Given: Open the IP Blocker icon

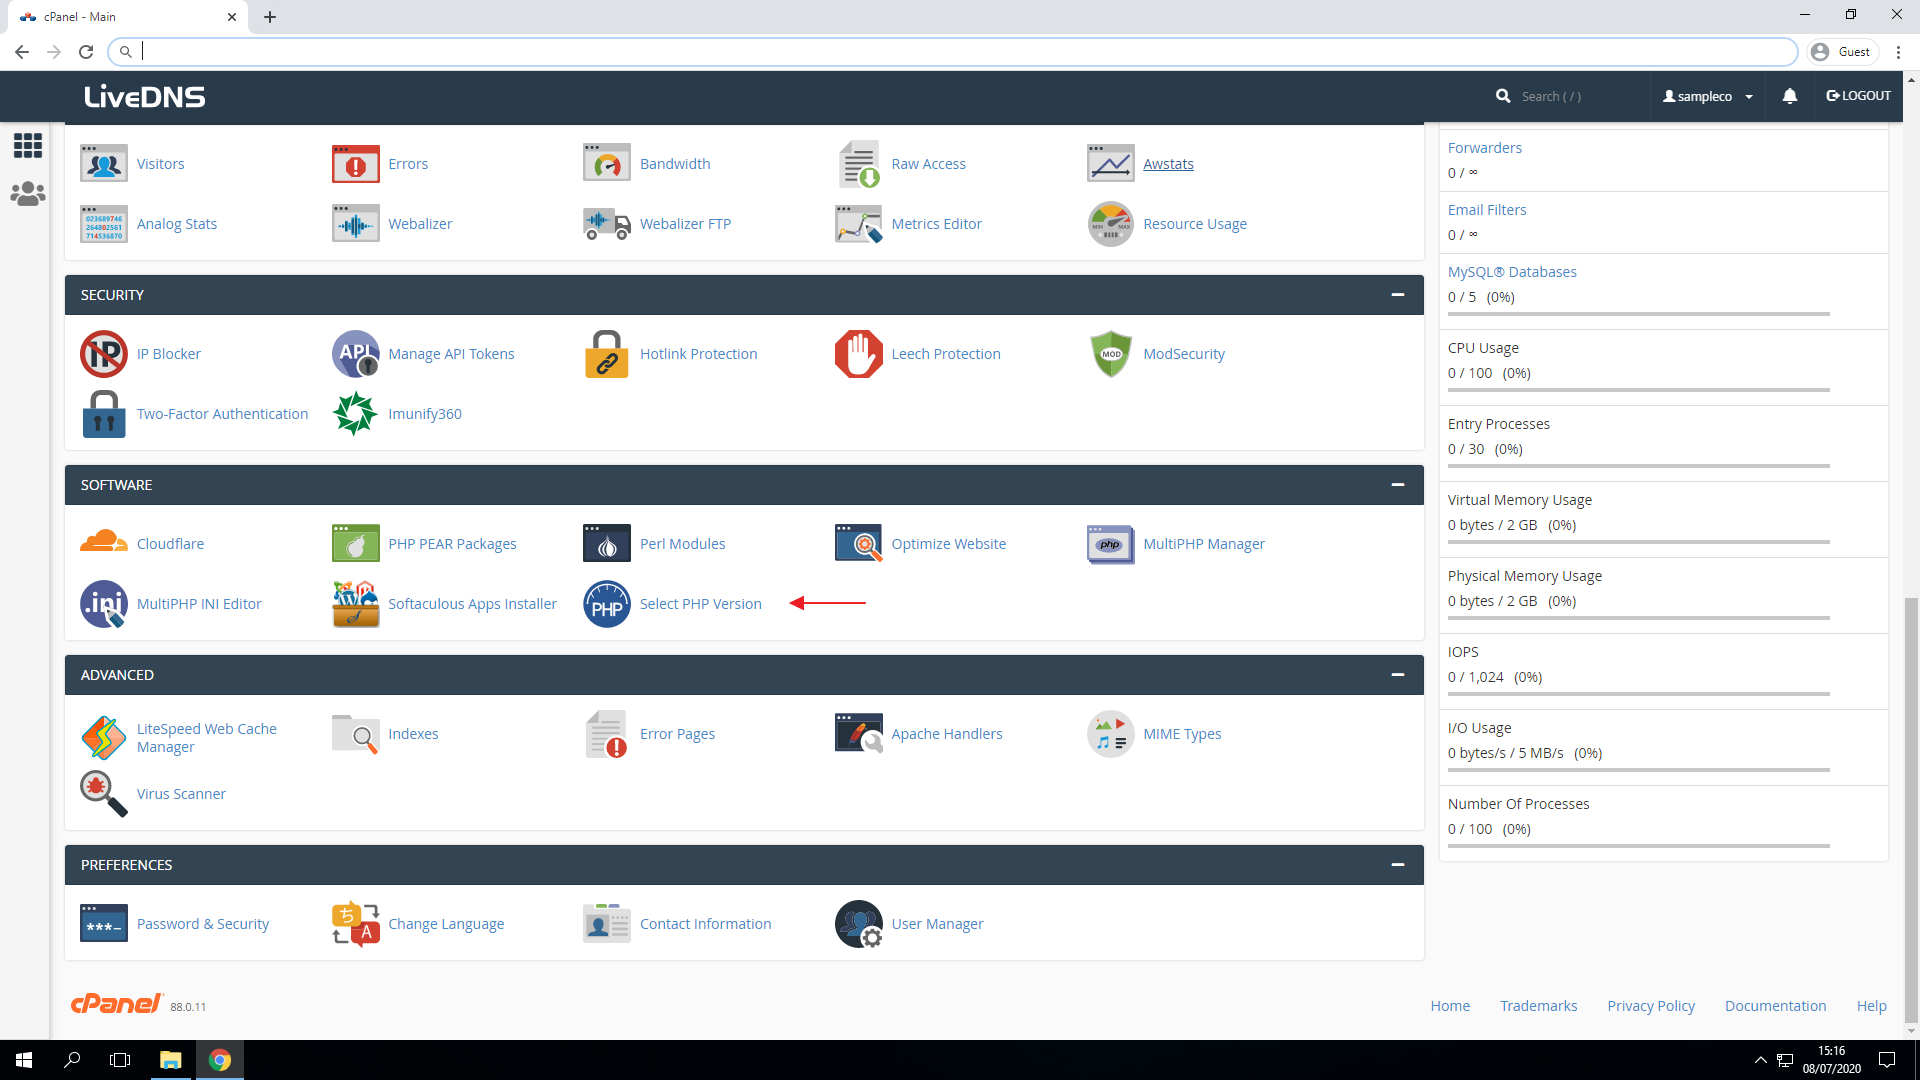Looking at the screenshot, I should (104, 354).
